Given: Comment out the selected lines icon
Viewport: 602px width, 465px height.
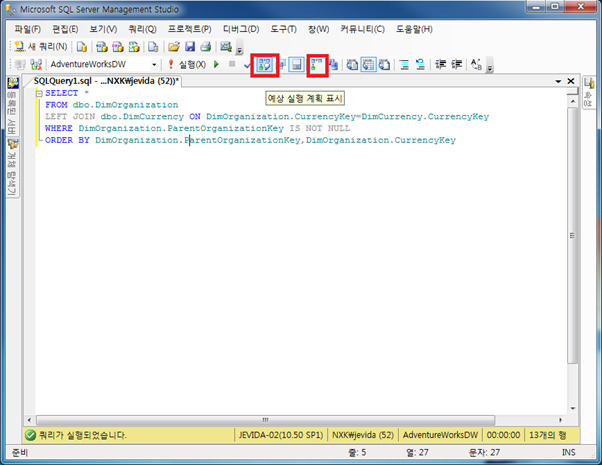Looking at the screenshot, I should tap(404, 65).
